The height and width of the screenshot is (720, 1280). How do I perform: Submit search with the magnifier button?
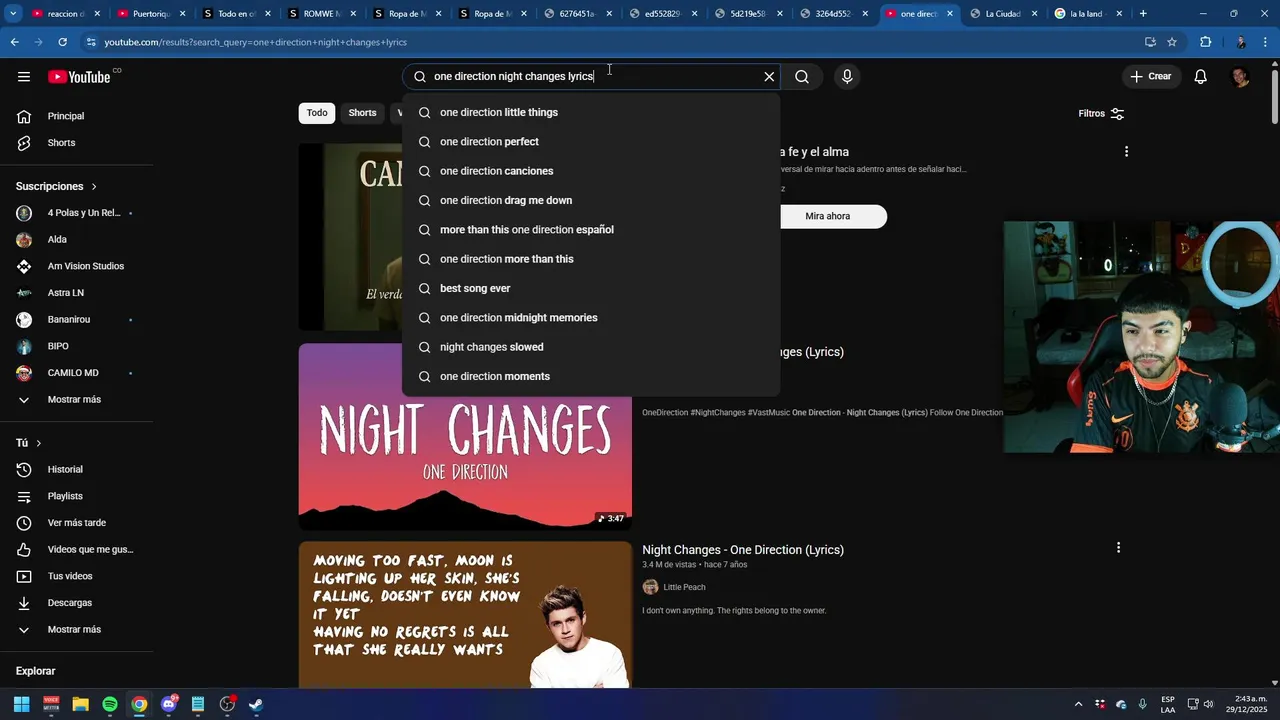coord(802,77)
